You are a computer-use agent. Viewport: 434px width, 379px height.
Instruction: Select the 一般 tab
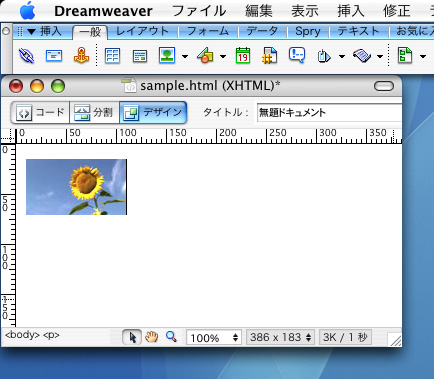(x=90, y=32)
